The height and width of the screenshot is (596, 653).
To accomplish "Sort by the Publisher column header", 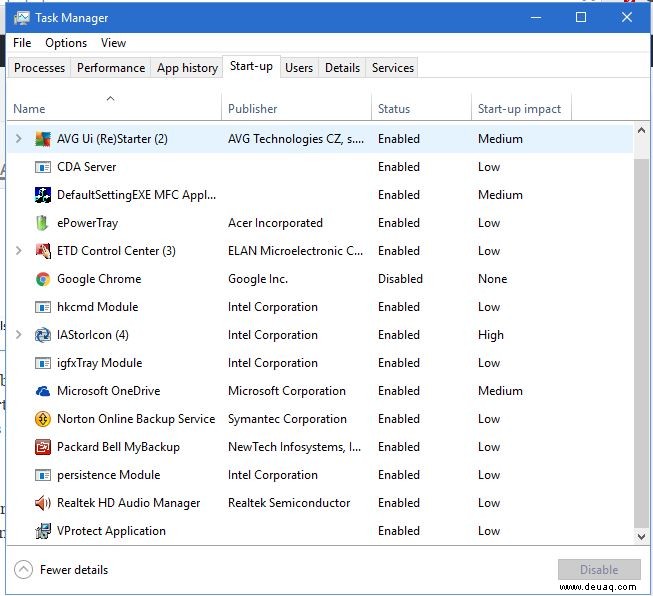I will point(296,109).
